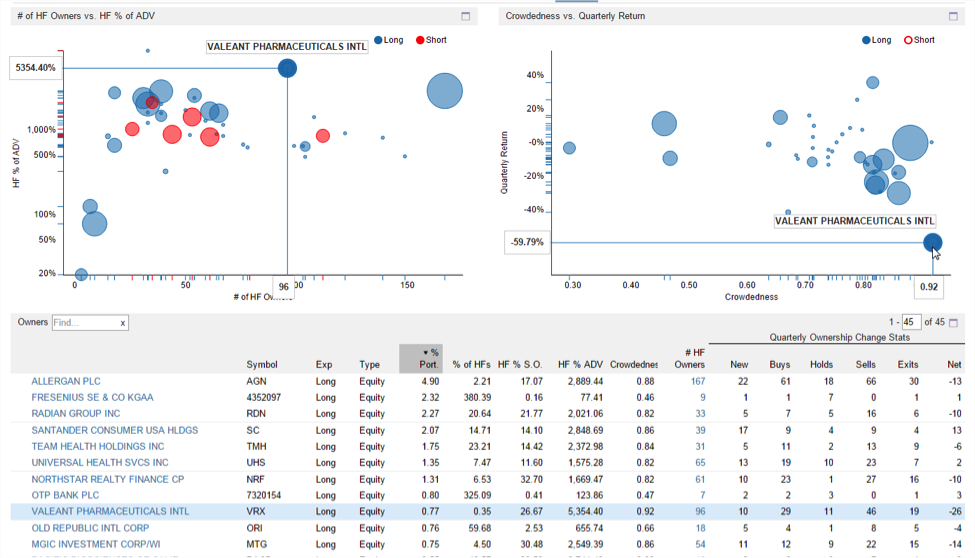Click 380.39 % of HFs value
The height and width of the screenshot is (558, 975).
pos(477,398)
